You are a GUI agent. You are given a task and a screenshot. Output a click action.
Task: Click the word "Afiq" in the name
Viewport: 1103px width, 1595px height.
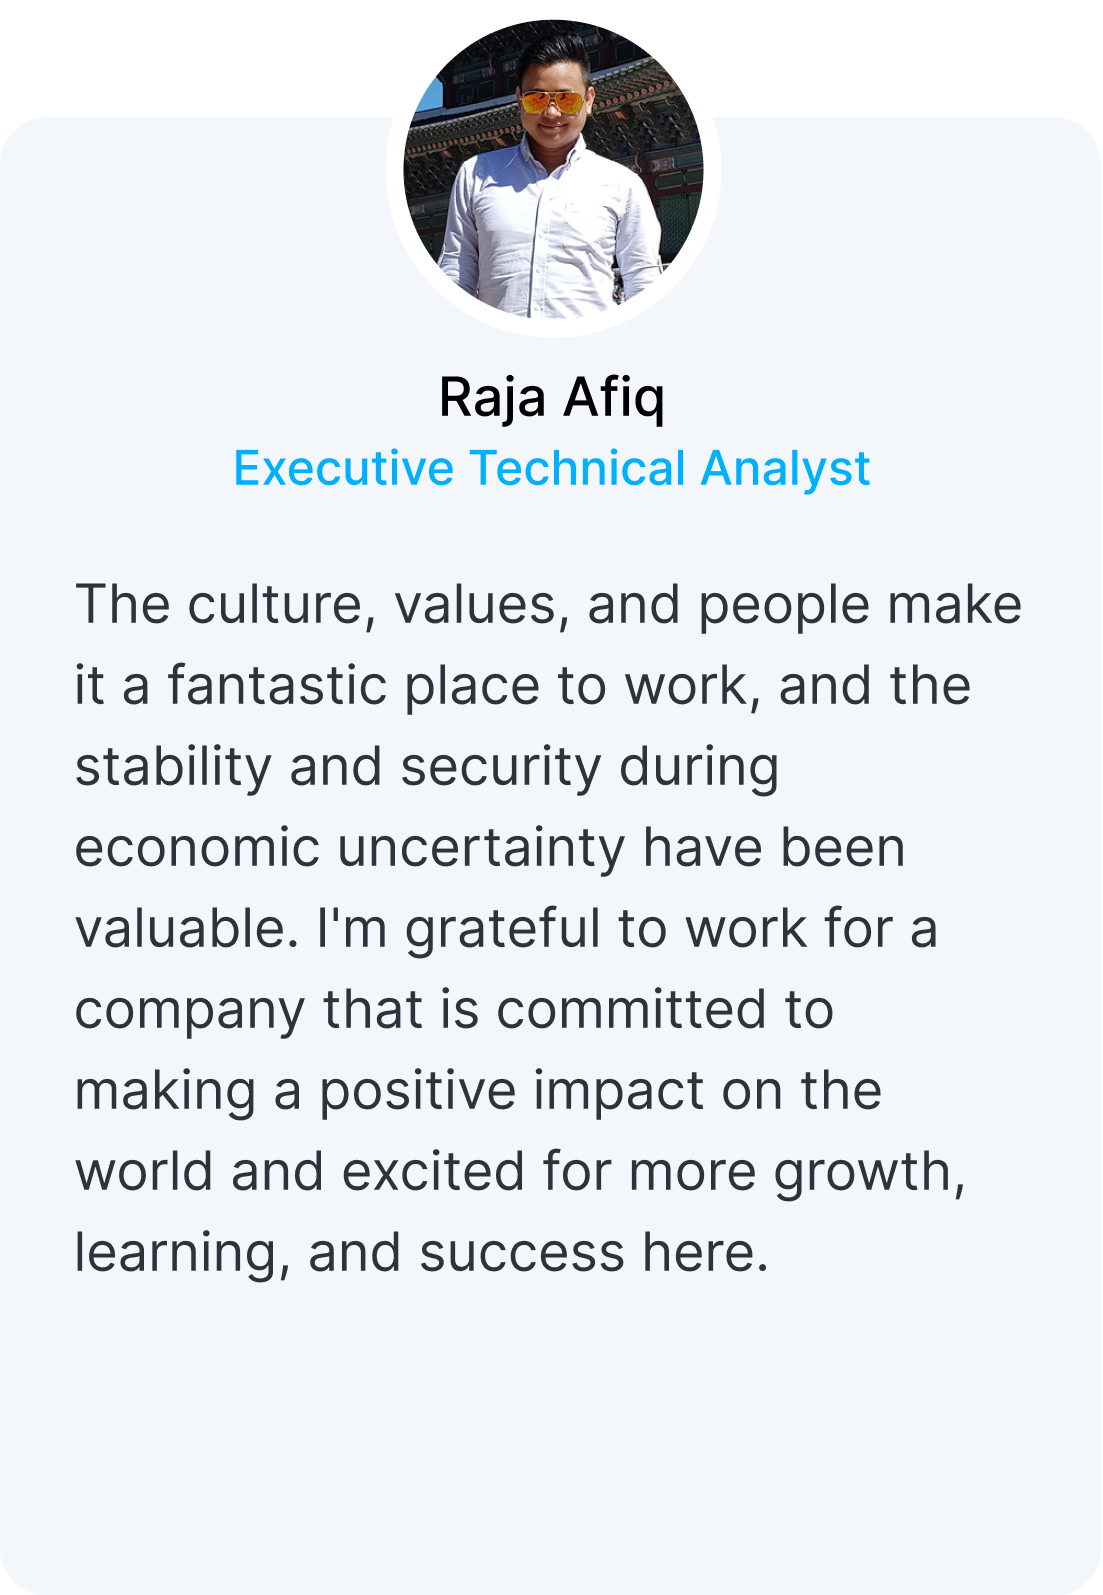click(614, 398)
